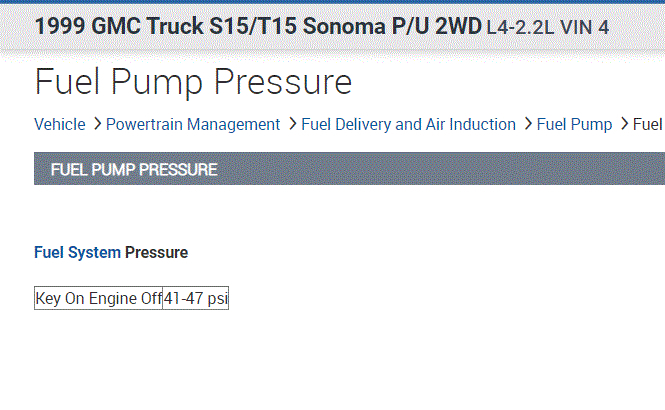665x410 pixels.
Task: Click the chevron before Powertrain Management
Action: 97,125
